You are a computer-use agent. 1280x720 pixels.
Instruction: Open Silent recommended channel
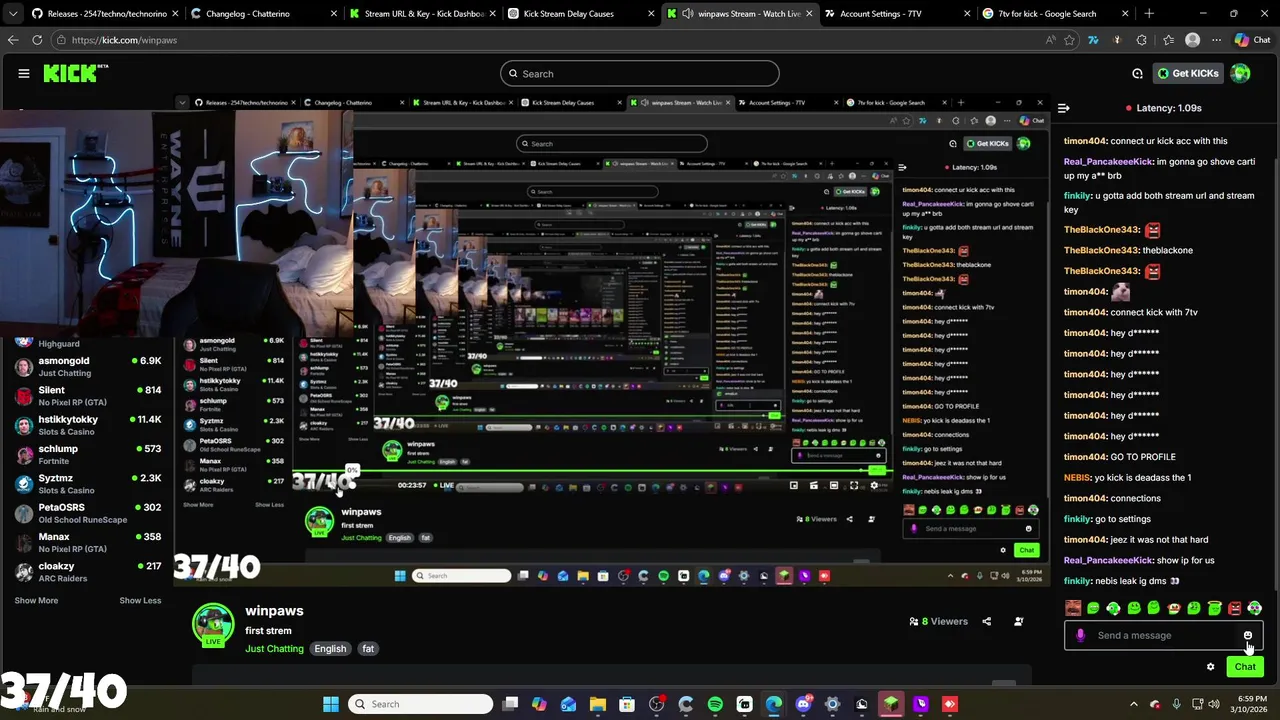[88, 396]
